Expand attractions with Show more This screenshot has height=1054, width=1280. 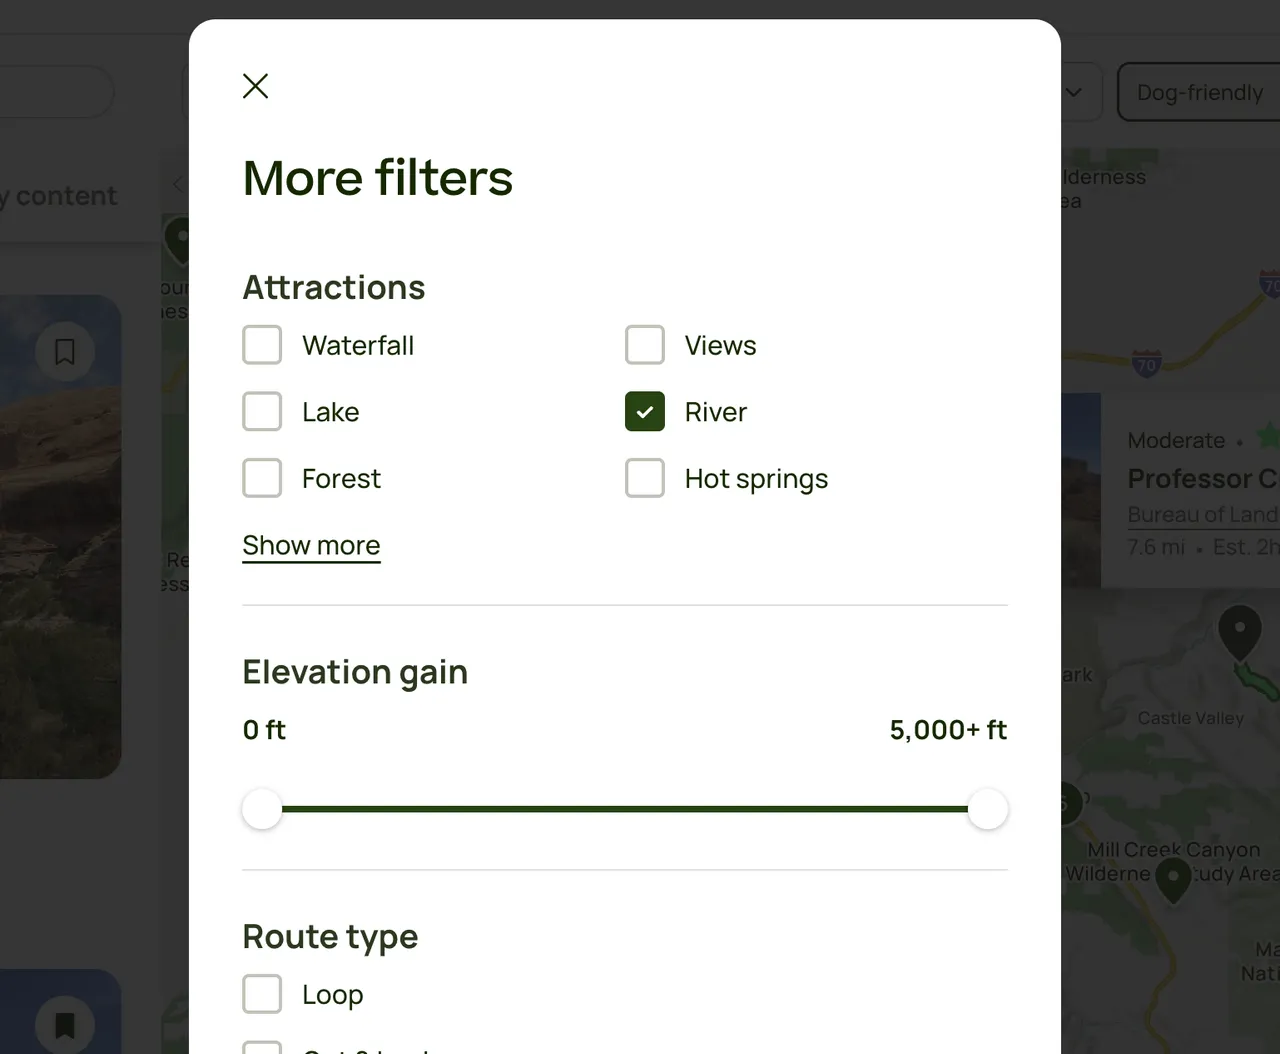click(x=311, y=545)
